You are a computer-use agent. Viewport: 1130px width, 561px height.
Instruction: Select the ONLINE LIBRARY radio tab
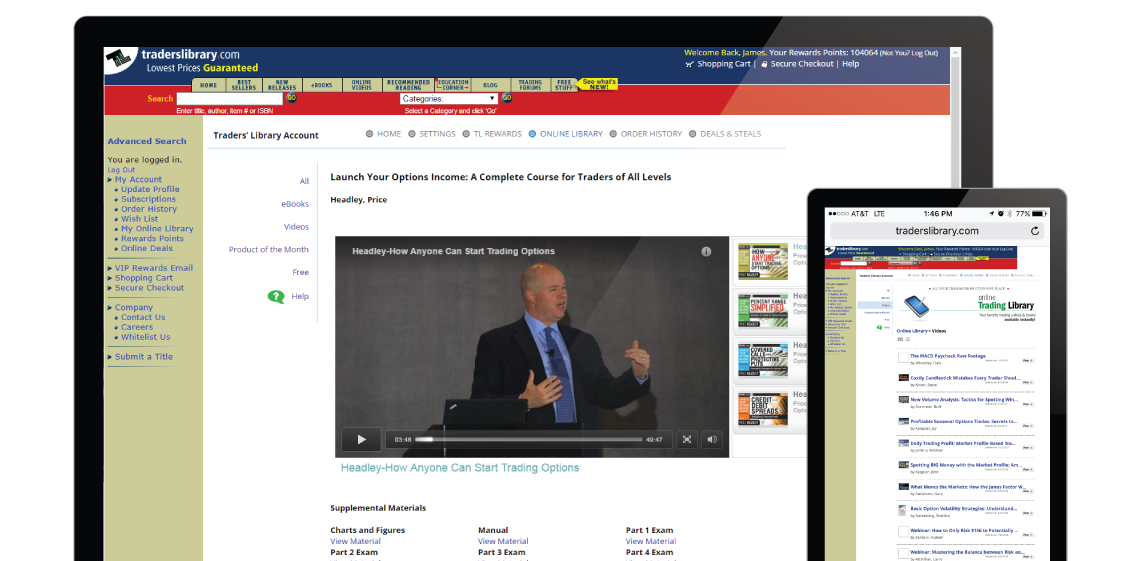point(532,134)
